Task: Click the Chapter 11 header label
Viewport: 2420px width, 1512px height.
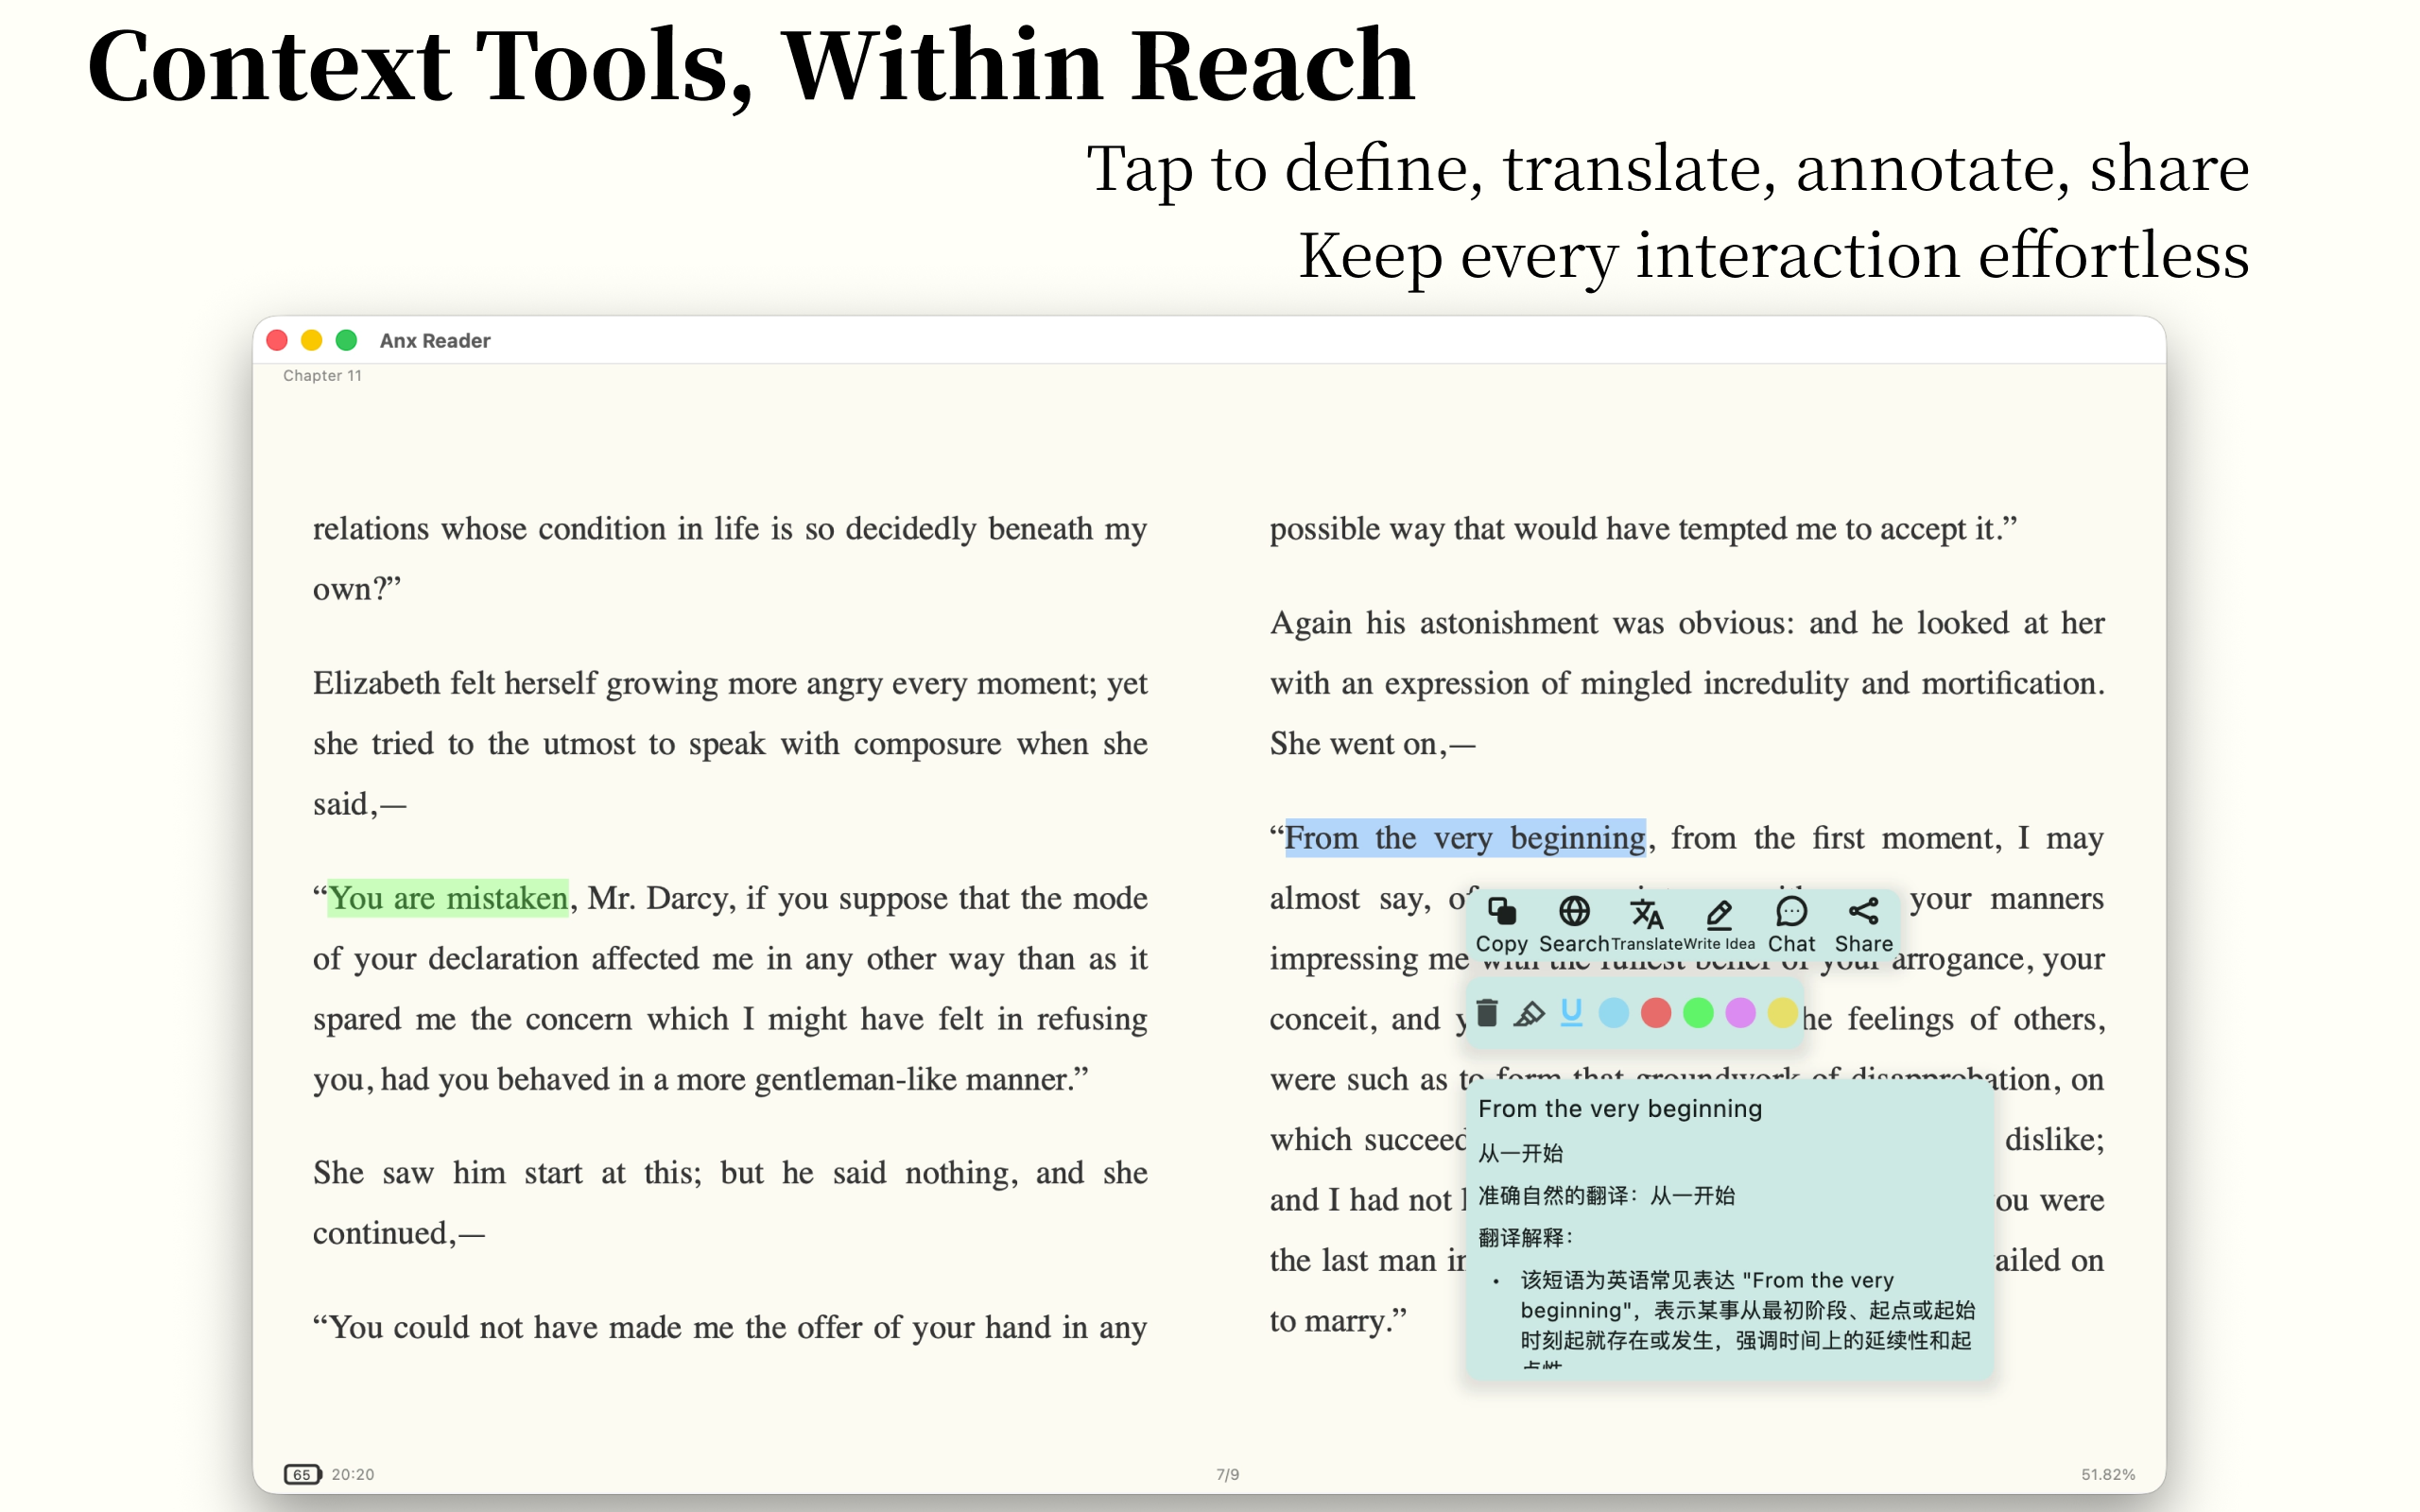Action: [x=322, y=375]
